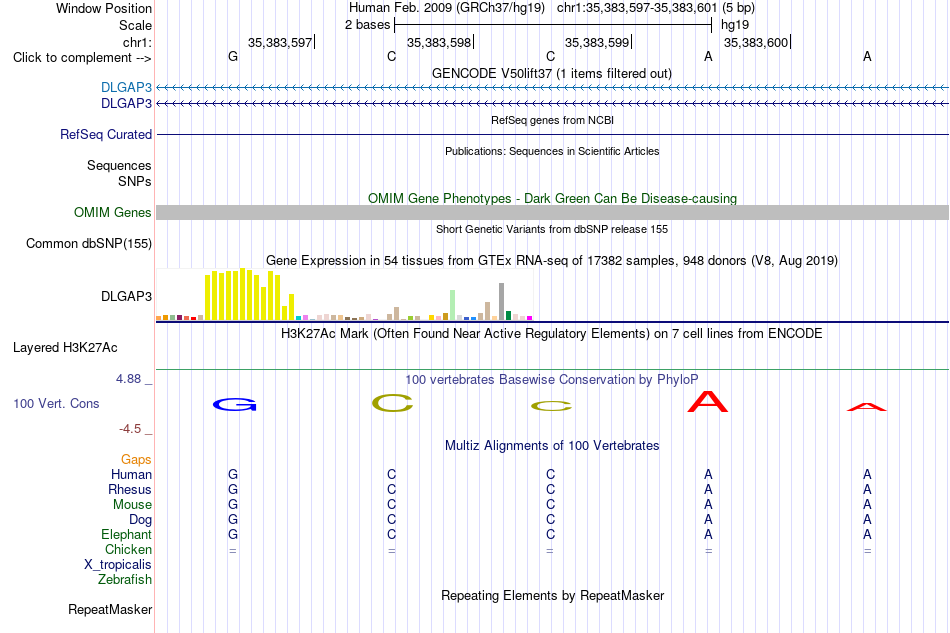This screenshot has height=633, width=950.
Task: Click the GTEx 'Gene Expression in 54 tissues' title
Action: coord(552,260)
